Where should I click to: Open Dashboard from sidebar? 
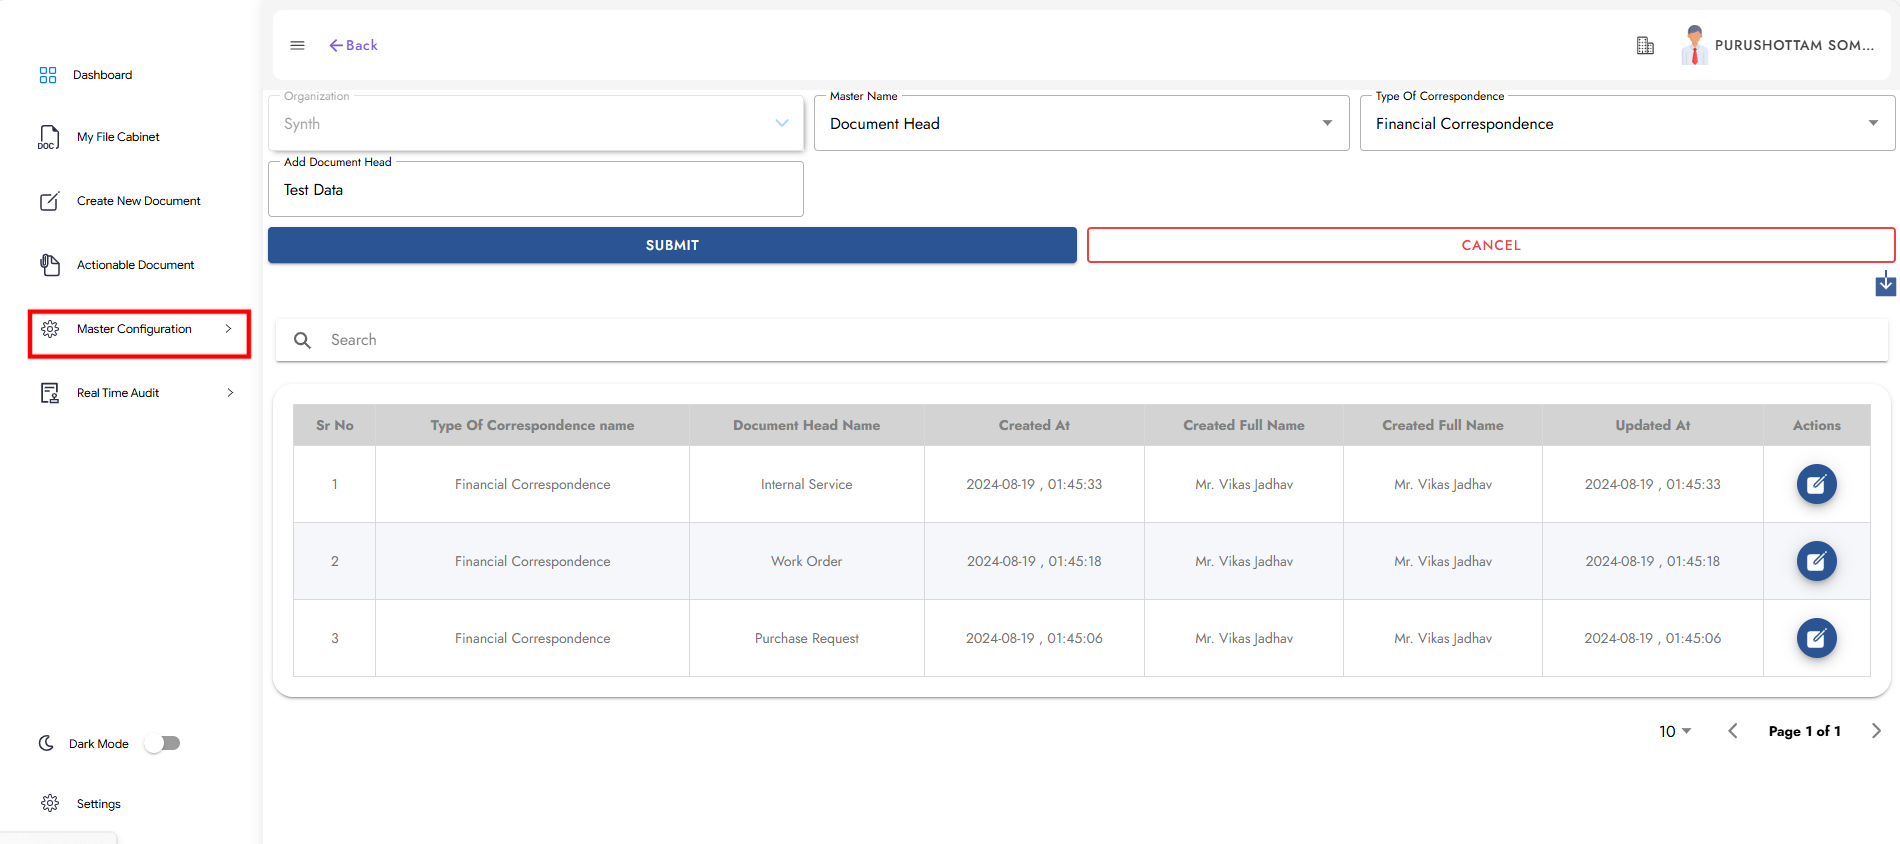(102, 75)
